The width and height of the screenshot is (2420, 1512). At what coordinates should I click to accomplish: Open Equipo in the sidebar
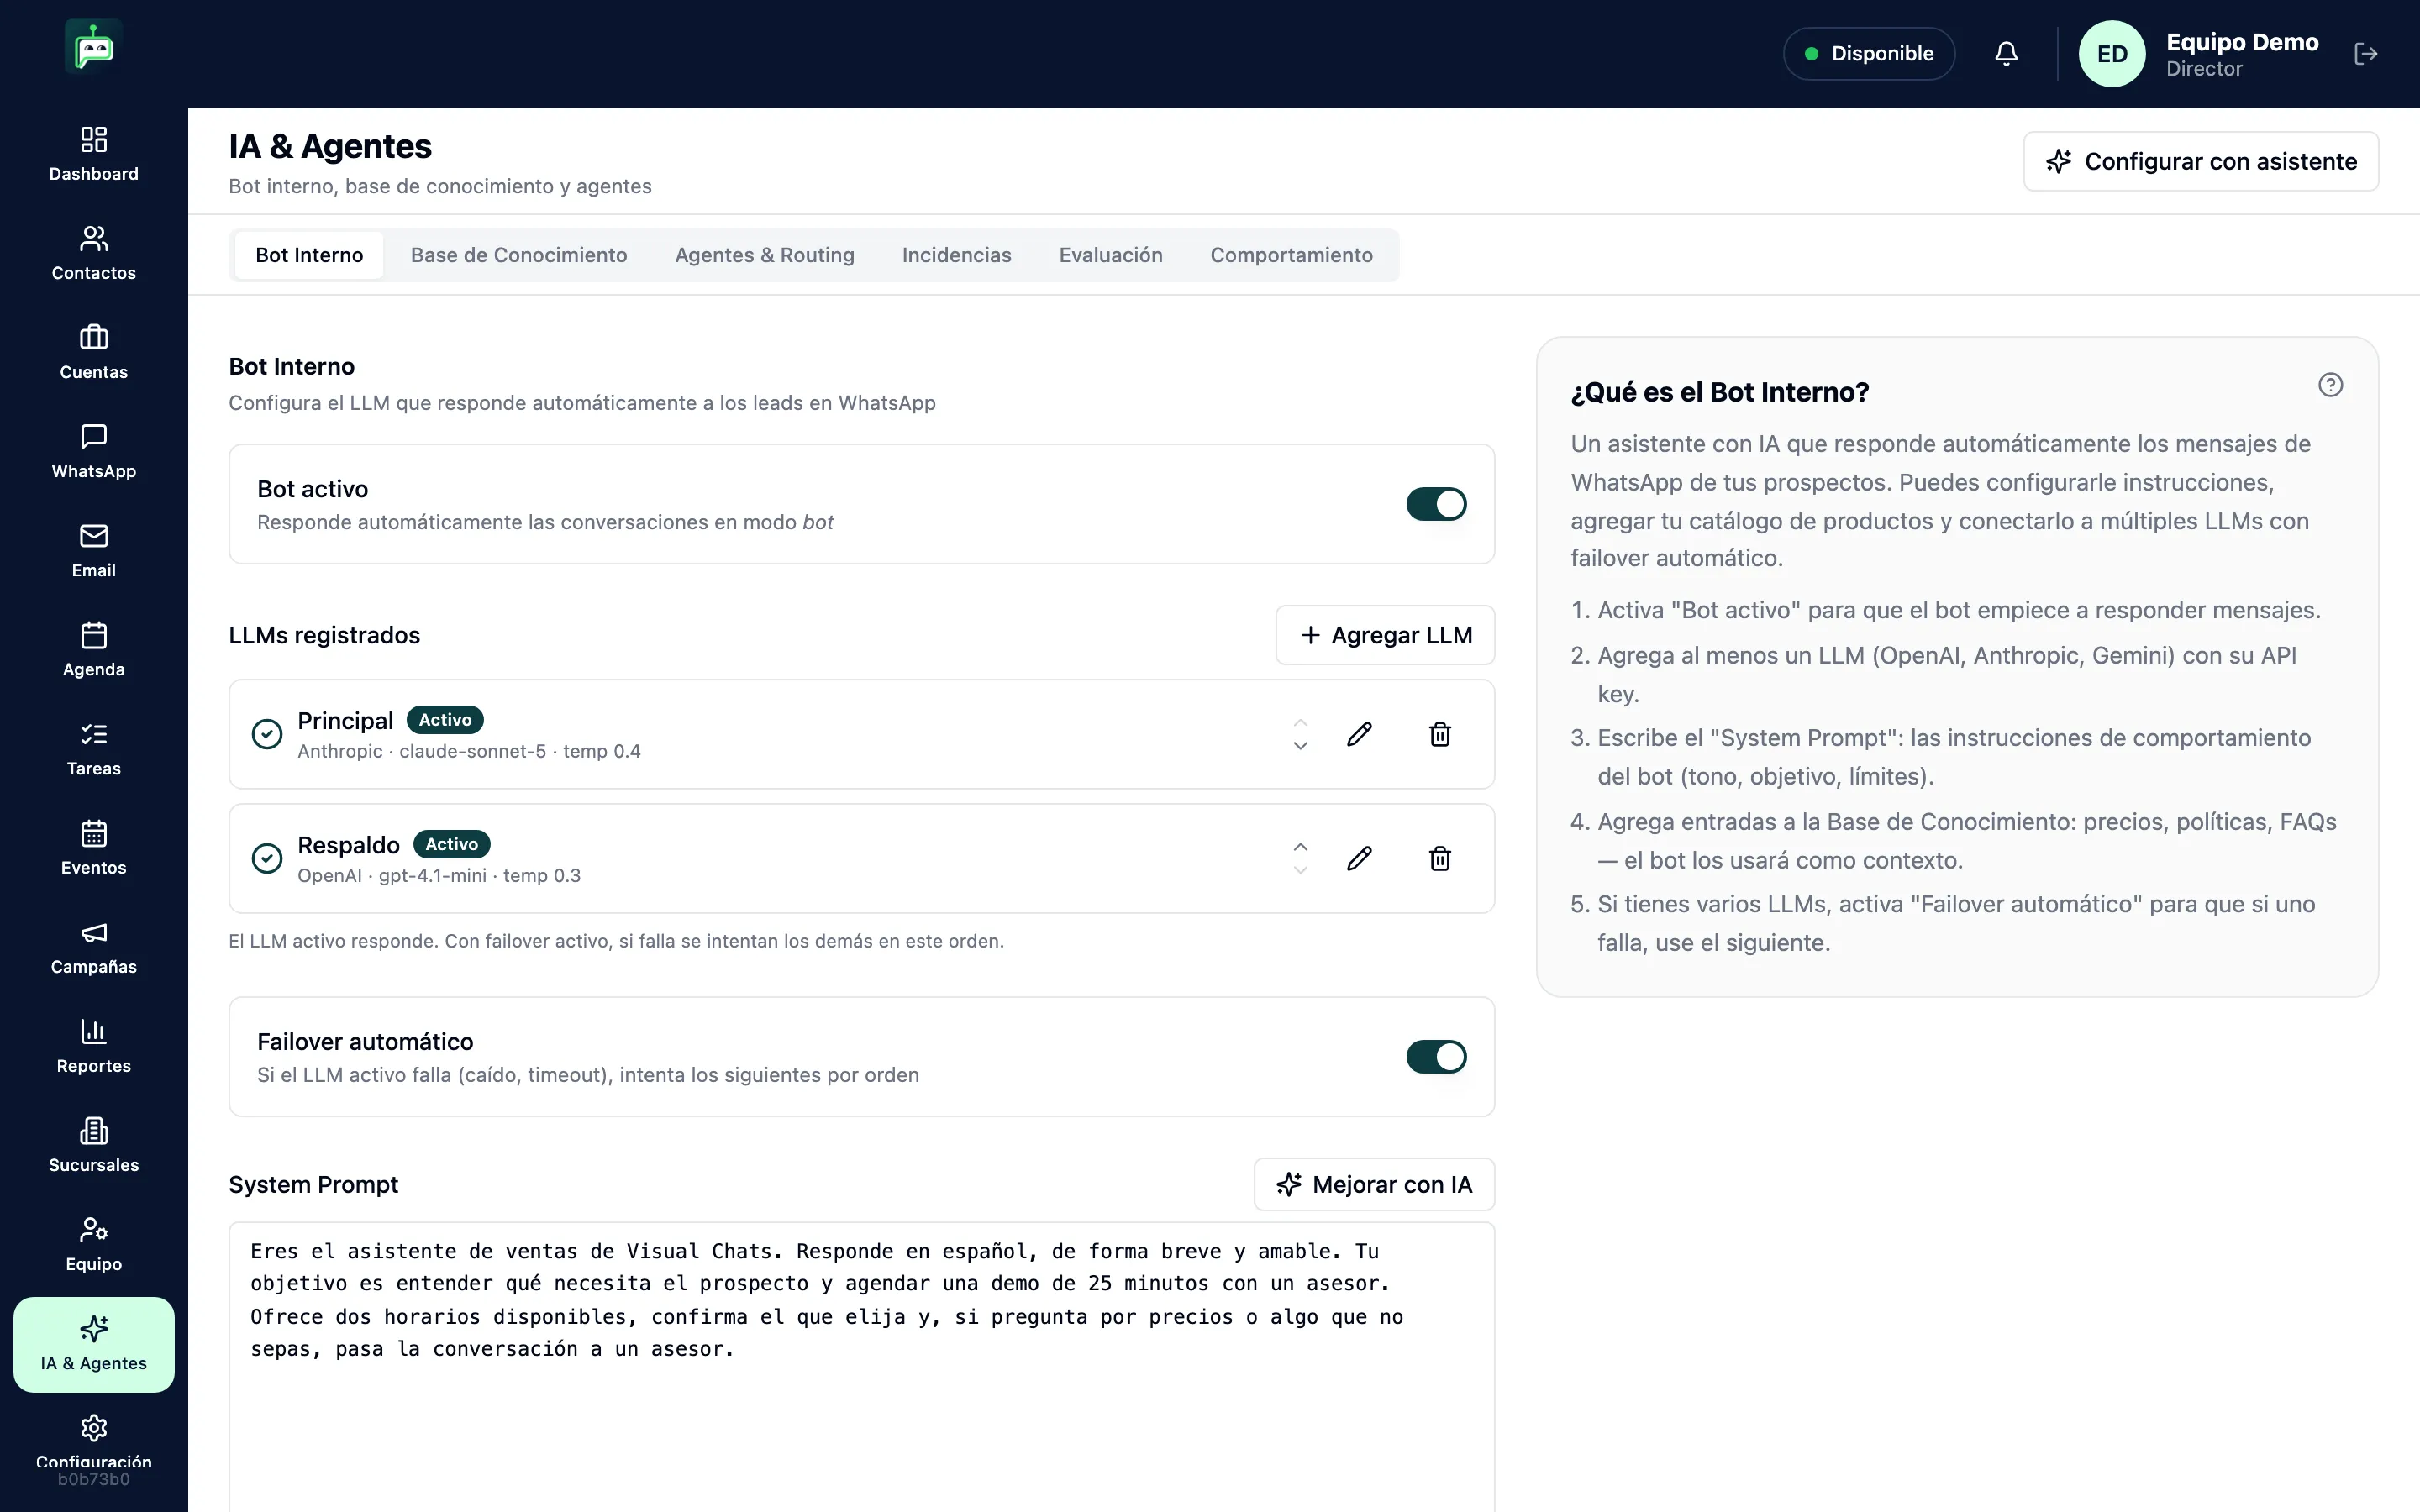94,1243
